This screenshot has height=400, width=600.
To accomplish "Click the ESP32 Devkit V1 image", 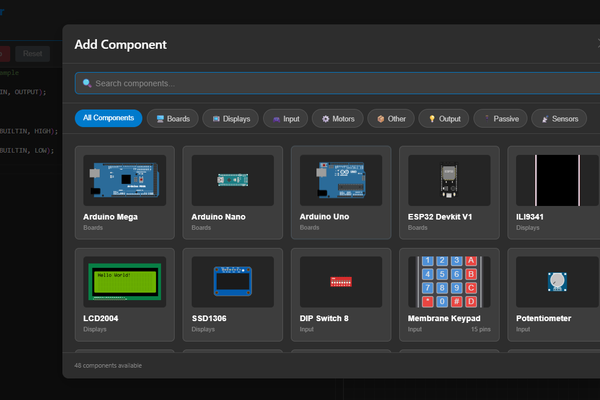I will pos(449,180).
